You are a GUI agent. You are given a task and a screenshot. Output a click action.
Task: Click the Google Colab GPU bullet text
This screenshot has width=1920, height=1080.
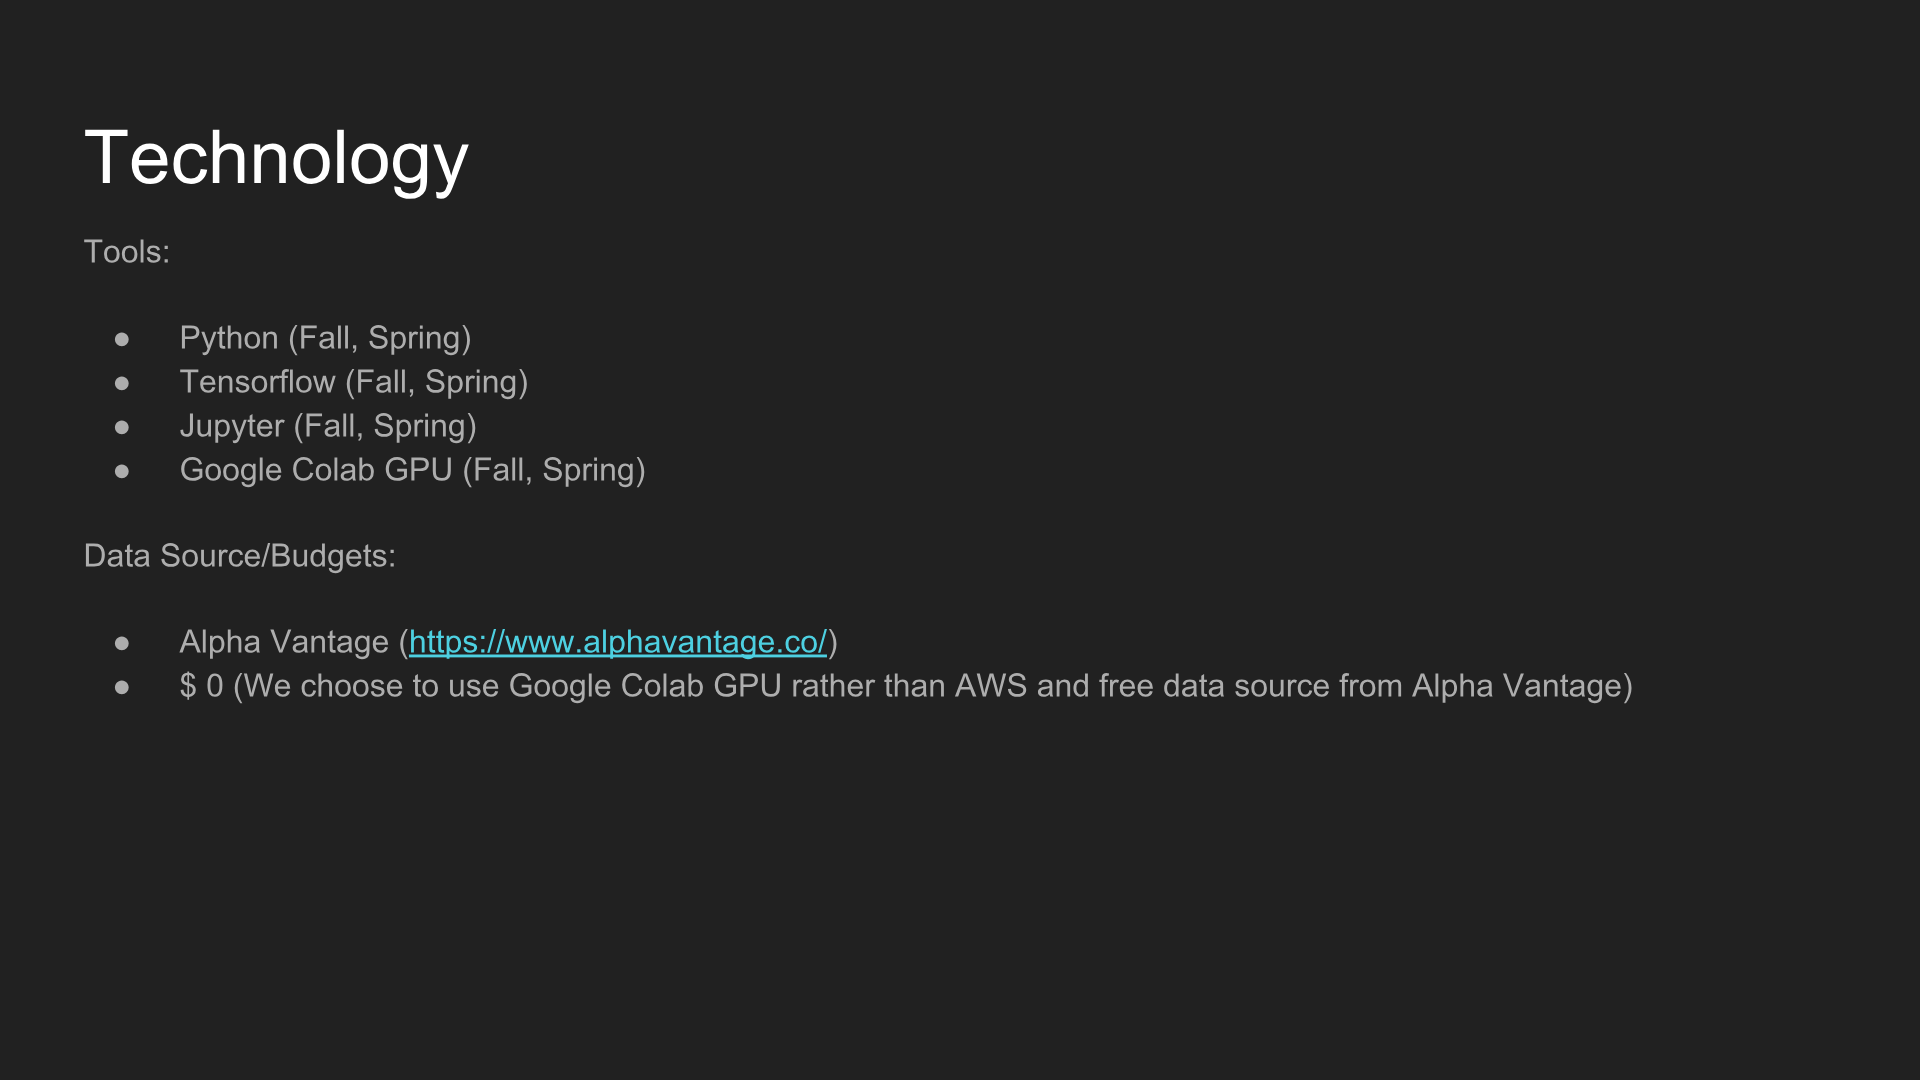coord(412,470)
